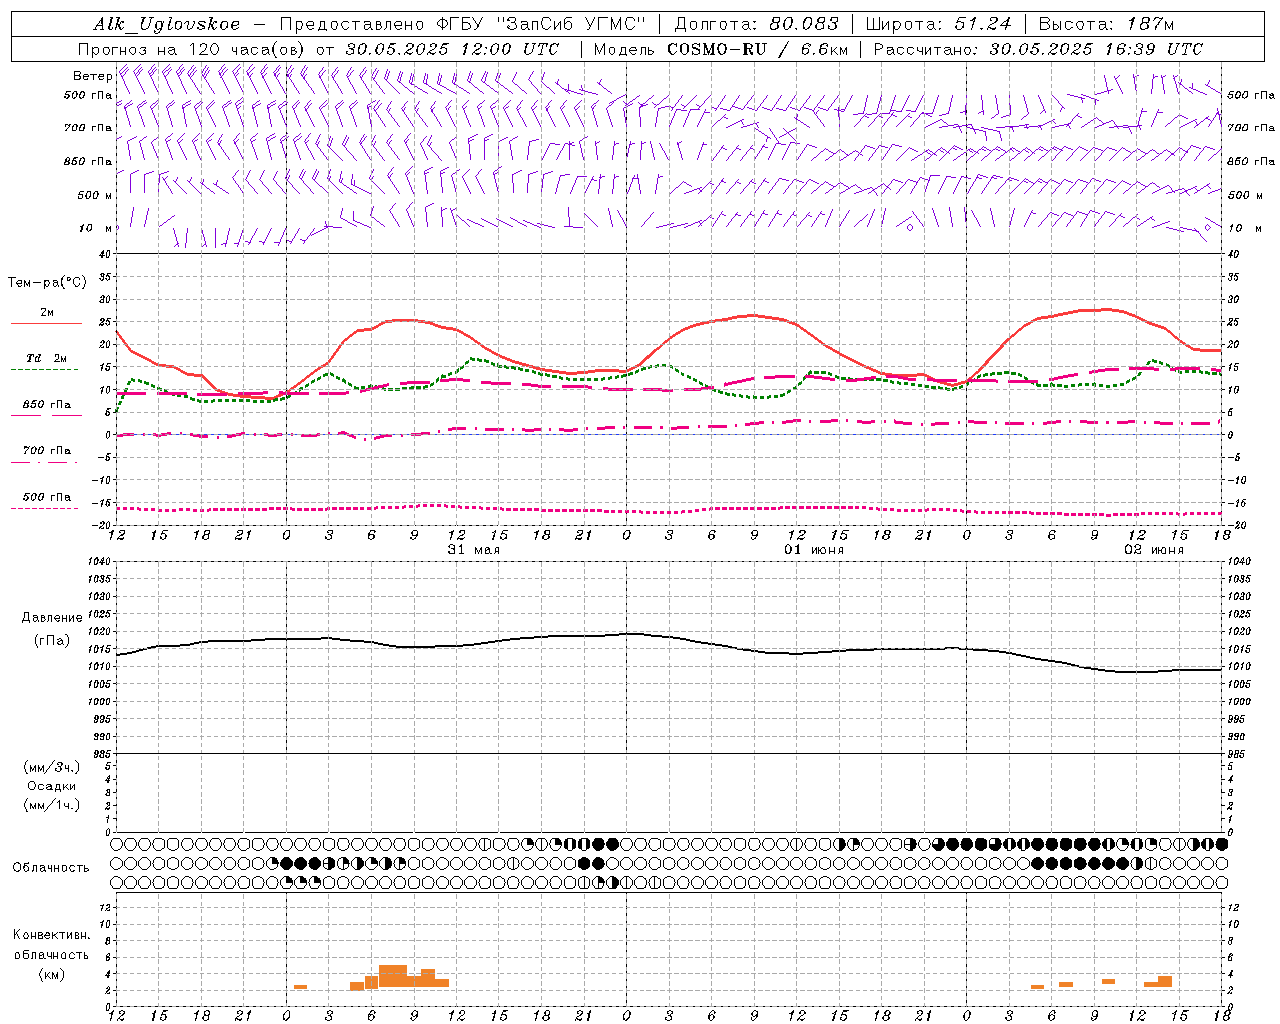Viewport: 1280px width, 1024px height.
Task: Click the tallest orange convective cloud bar on 31 мая
Action: click(x=393, y=976)
